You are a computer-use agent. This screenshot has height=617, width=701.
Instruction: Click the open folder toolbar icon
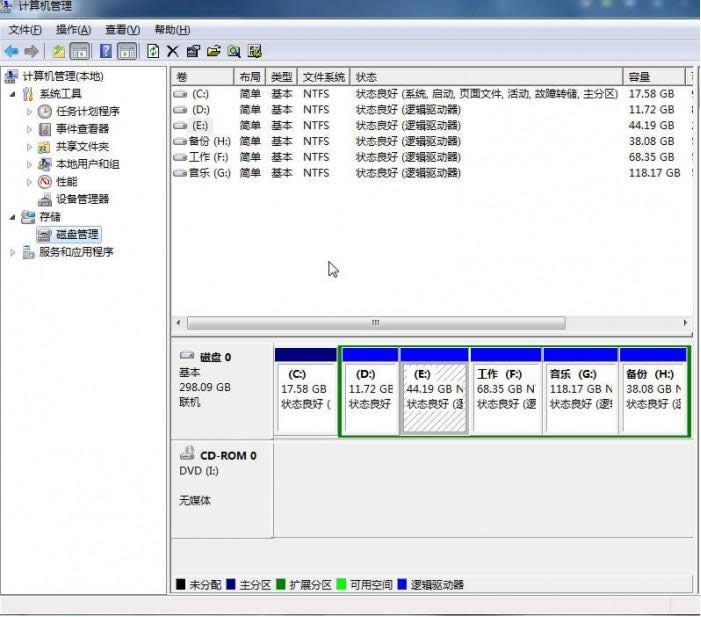[x=213, y=50]
